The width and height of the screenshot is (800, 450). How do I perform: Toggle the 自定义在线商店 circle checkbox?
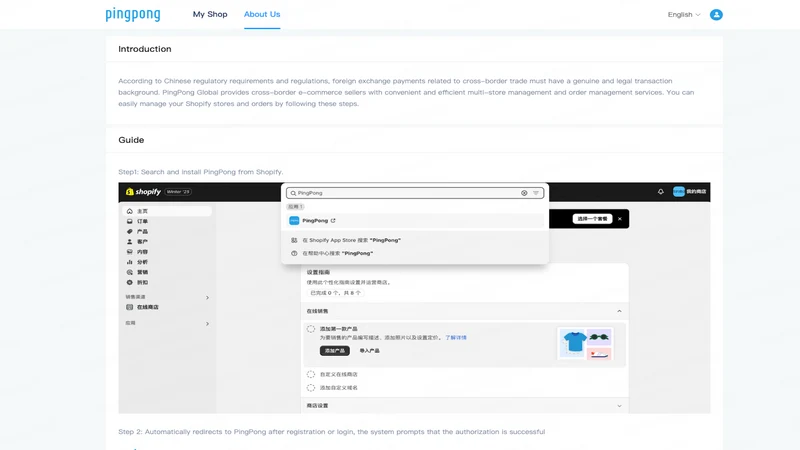311,374
